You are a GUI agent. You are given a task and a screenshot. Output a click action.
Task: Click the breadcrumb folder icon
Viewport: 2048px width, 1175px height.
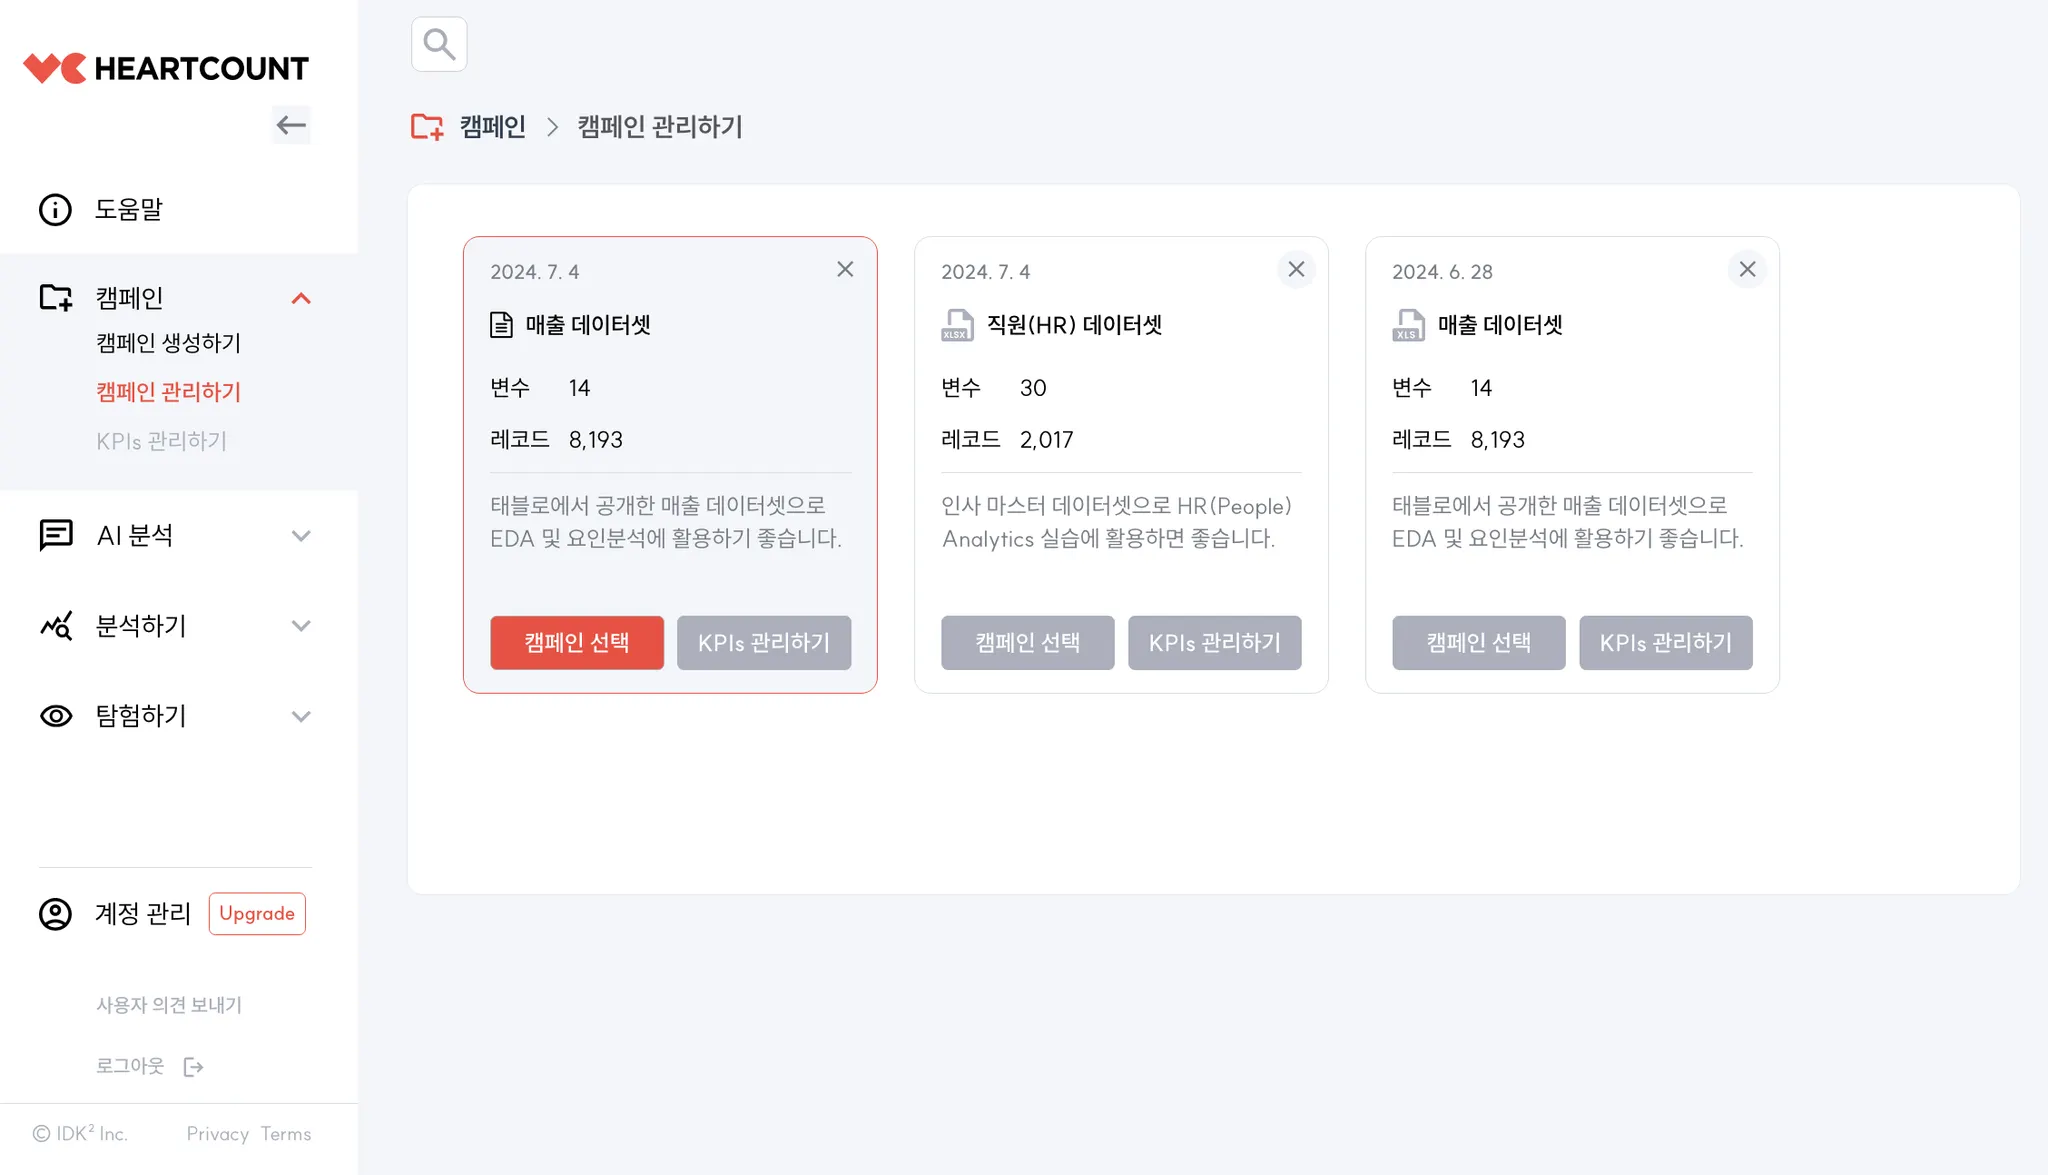click(x=427, y=127)
